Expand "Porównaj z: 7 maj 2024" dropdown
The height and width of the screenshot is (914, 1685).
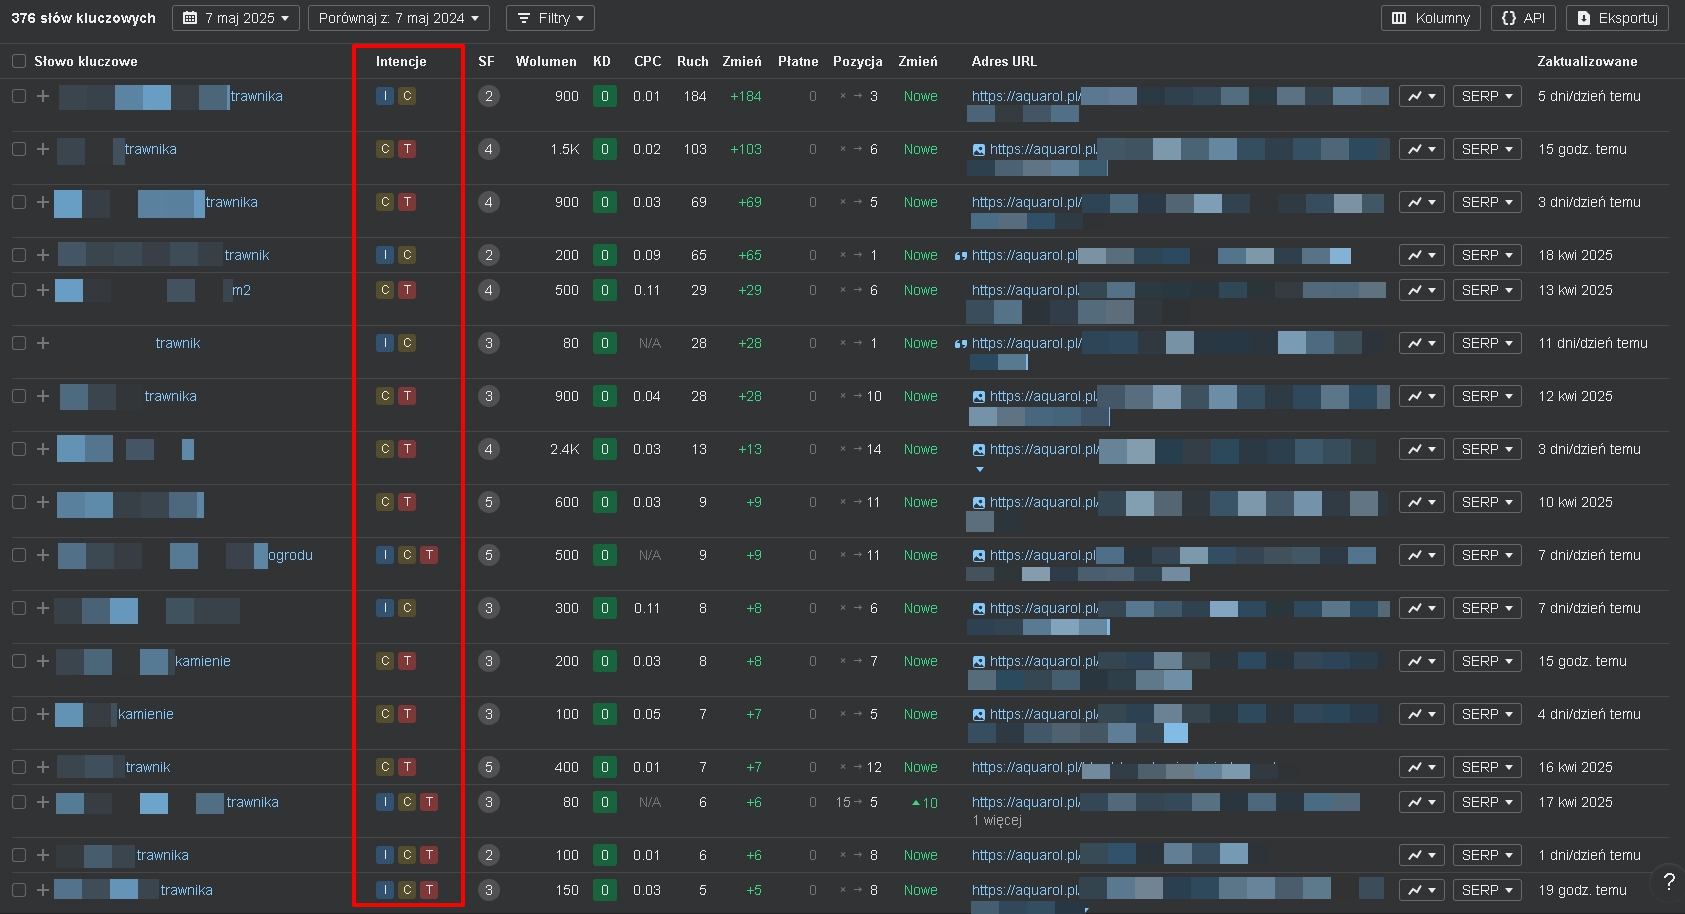click(x=398, y=18)
